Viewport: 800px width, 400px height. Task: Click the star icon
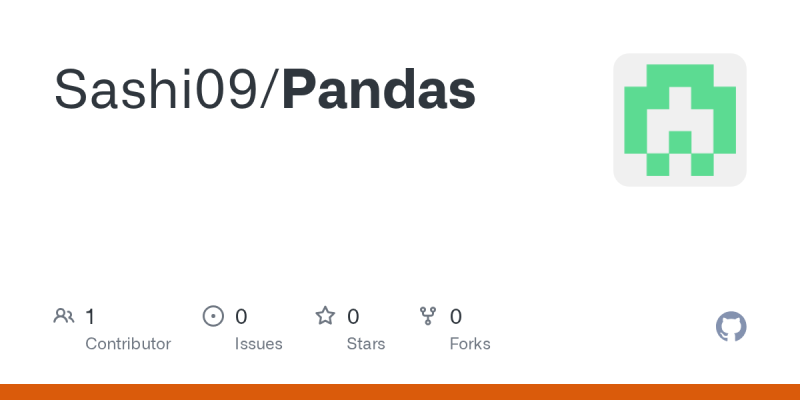[325, 317]
